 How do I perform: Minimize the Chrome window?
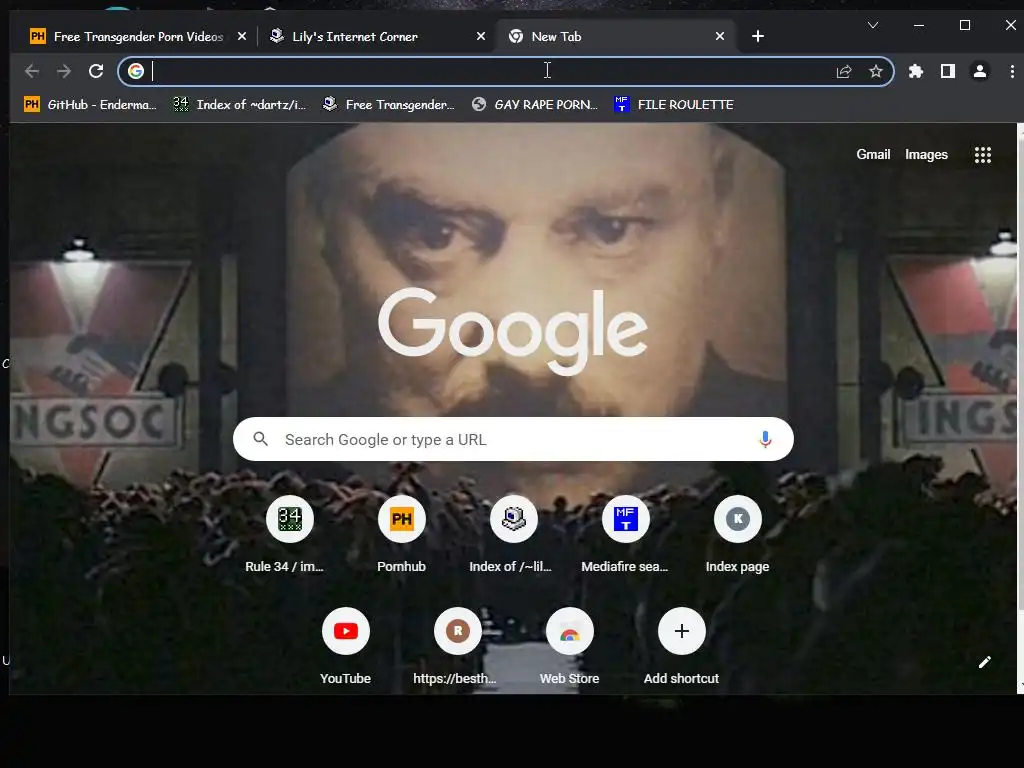coord(919,25)
